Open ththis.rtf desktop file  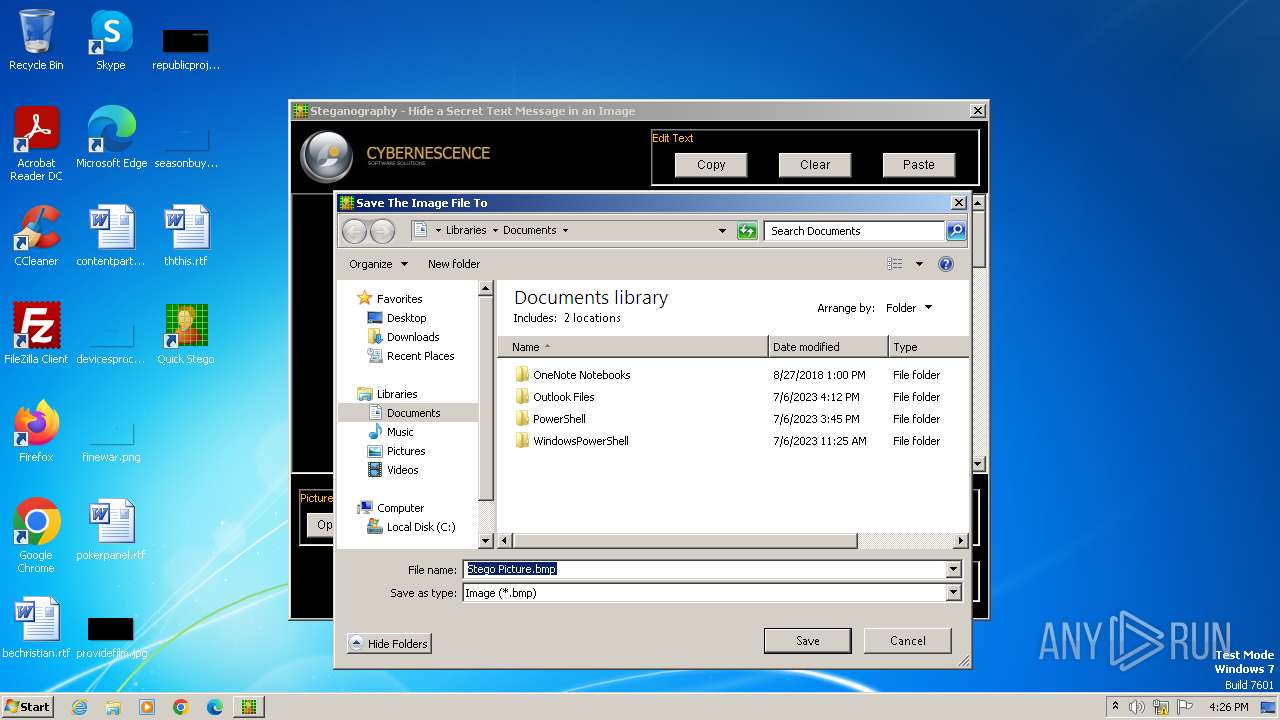point(186,236)
